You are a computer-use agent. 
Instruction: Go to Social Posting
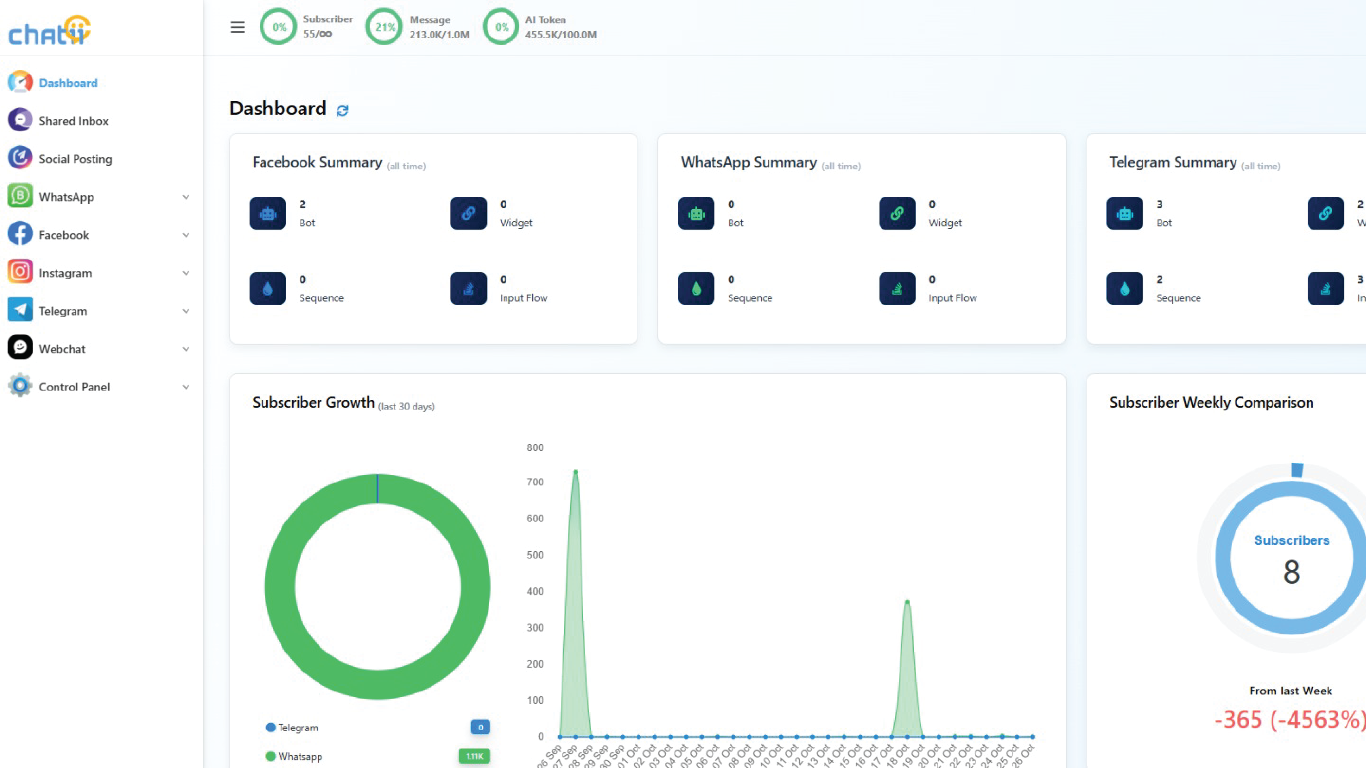point(75,159)
